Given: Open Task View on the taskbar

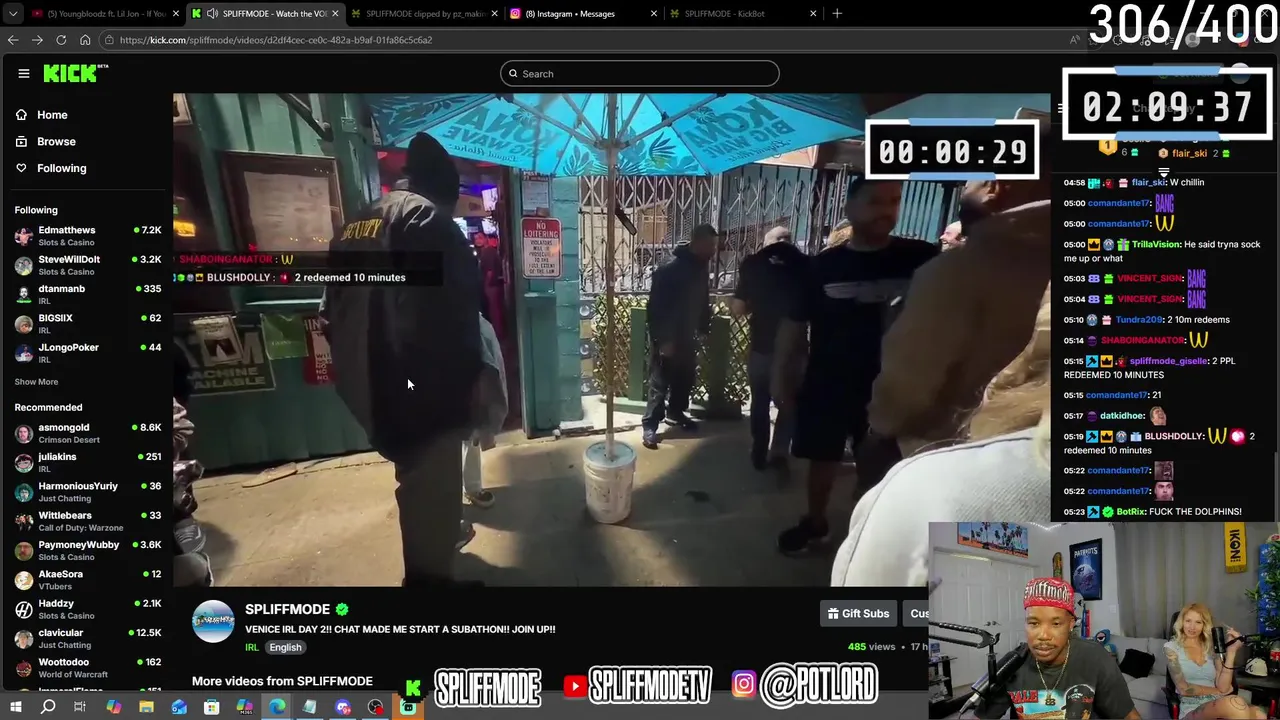Looking at the screenshot, I should click(x=80, y=708).
